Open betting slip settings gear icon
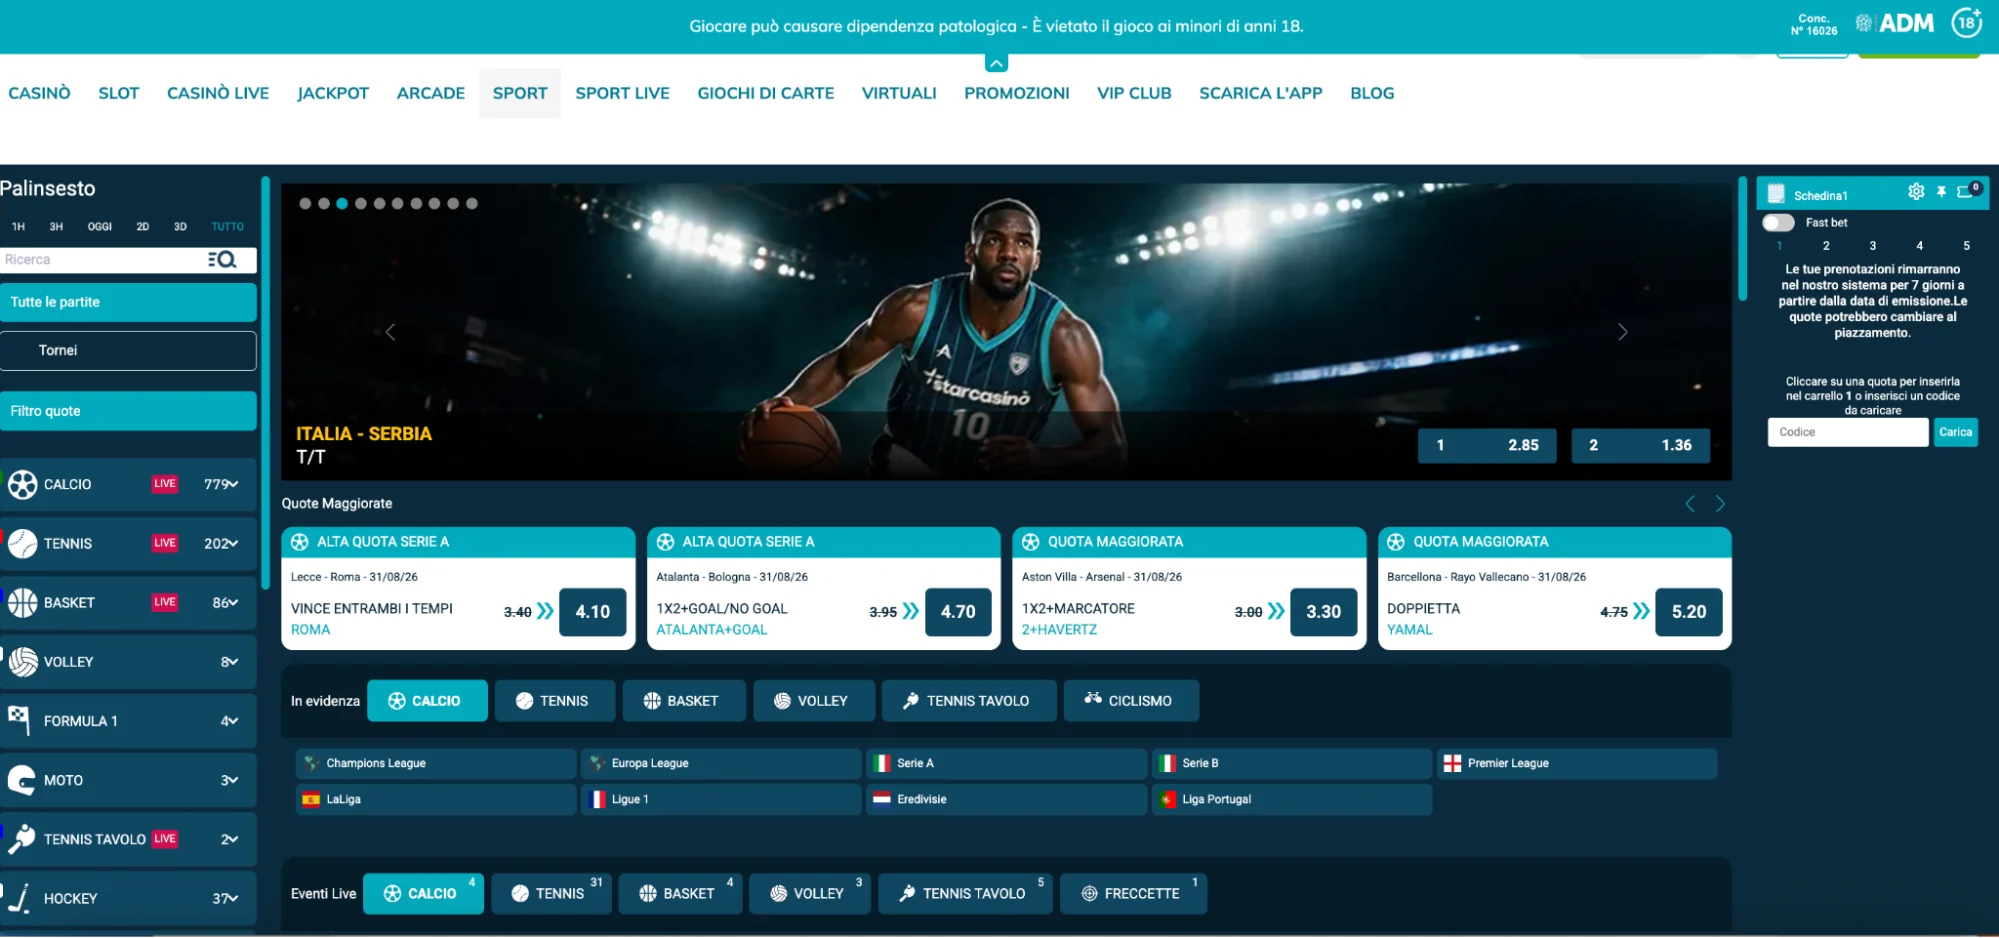 click(1915, 192)
